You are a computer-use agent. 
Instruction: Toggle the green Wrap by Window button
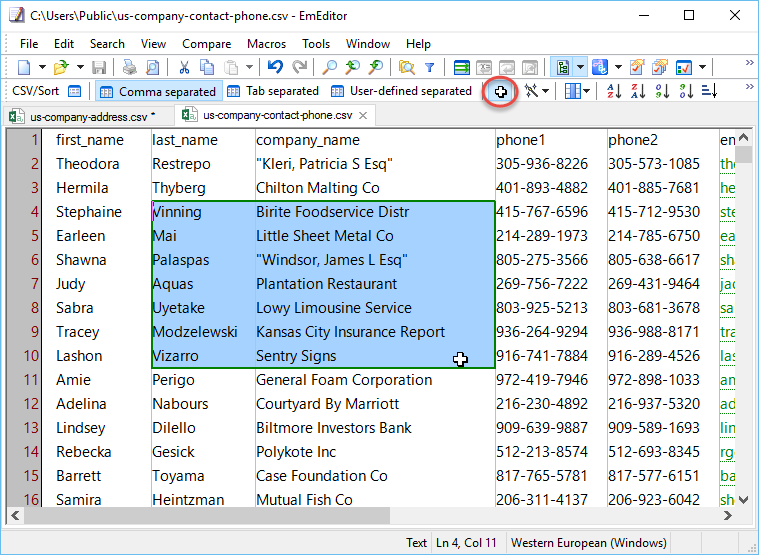click(x=461, y=67)
